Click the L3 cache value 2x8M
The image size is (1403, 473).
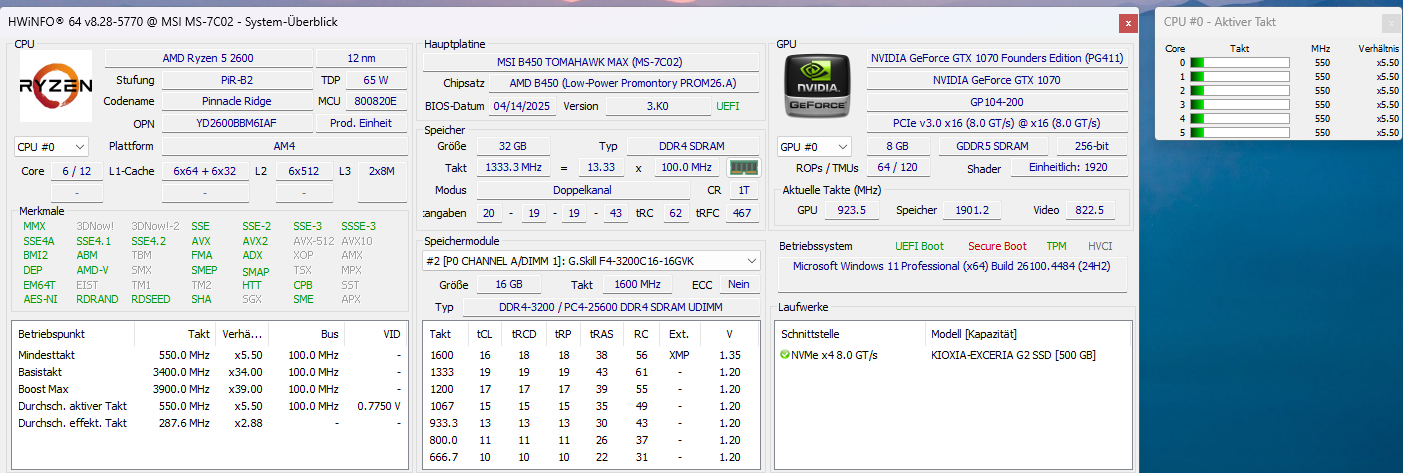pos(382,171)
